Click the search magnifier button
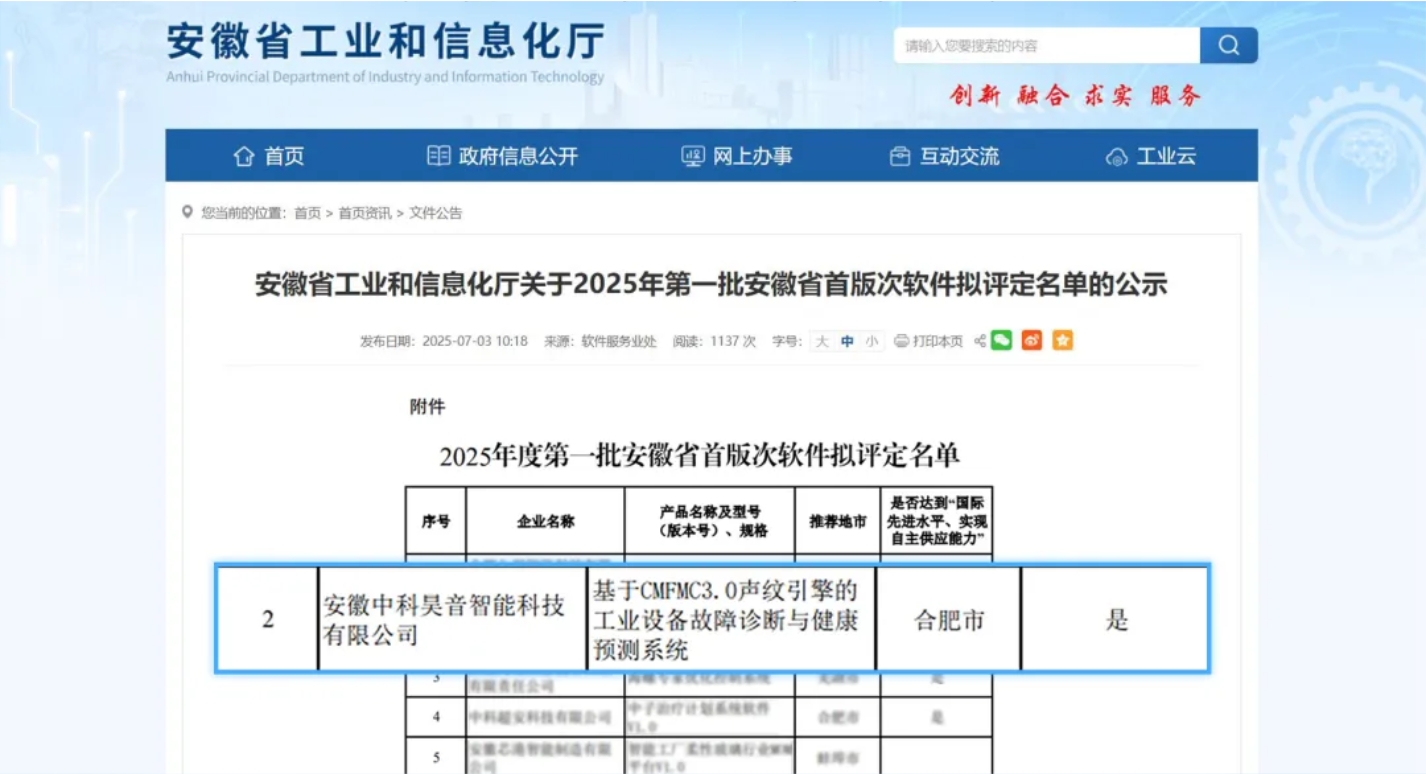 1229,45
